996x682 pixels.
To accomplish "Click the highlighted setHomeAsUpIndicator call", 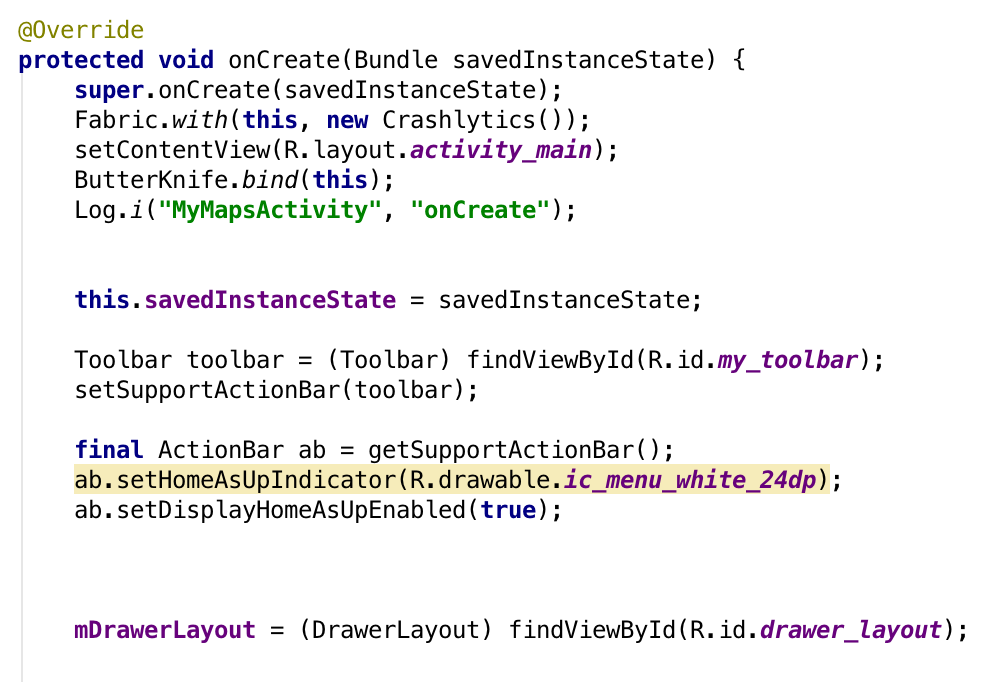I will pyautogui.click(x=452, y=479).
